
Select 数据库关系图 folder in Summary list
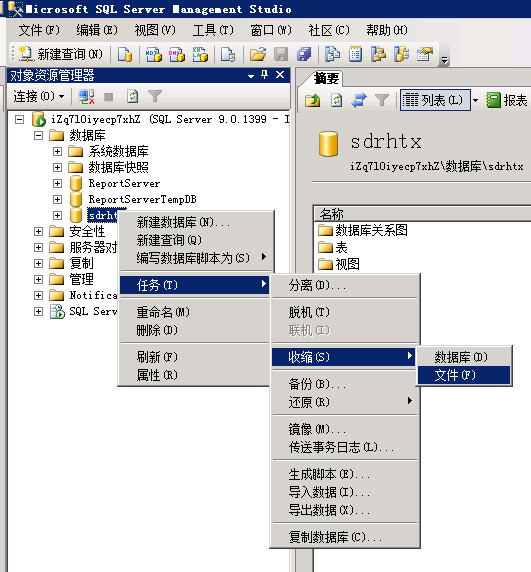[x=363, y=230]
